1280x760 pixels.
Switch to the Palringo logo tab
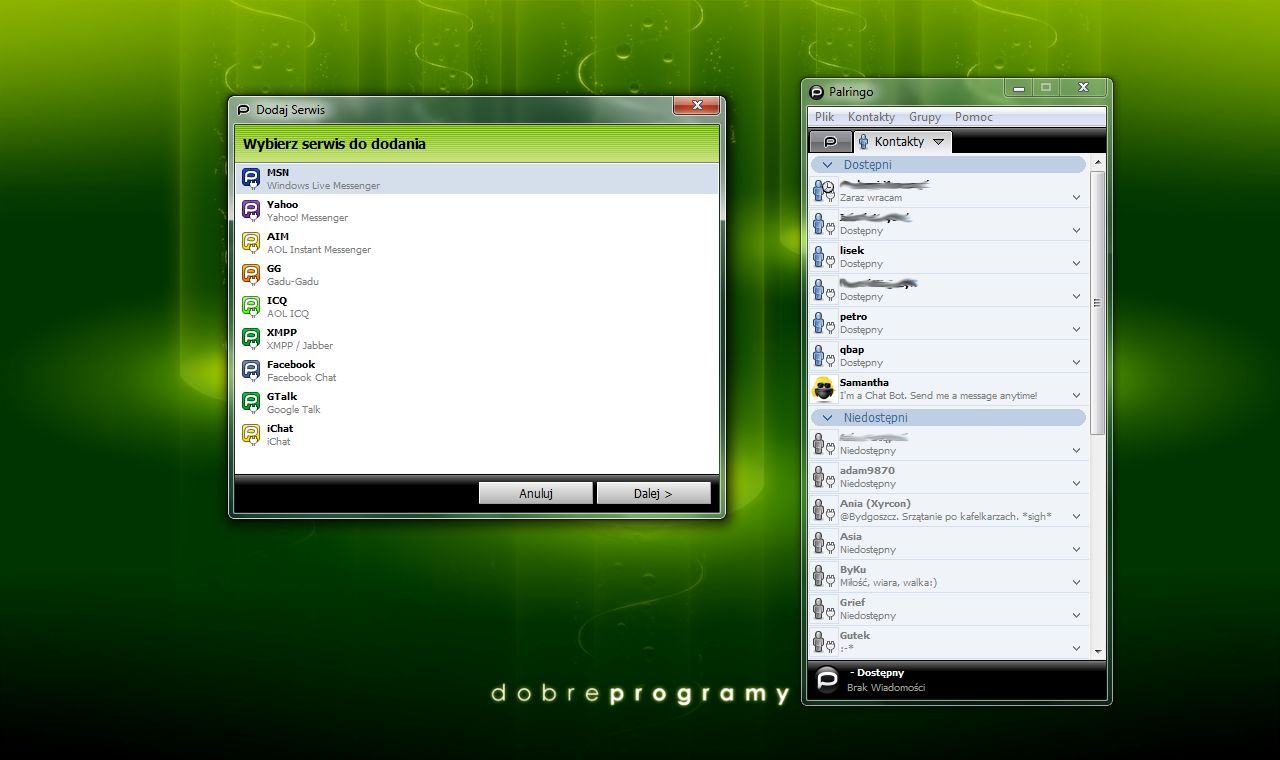click(830, 142)
